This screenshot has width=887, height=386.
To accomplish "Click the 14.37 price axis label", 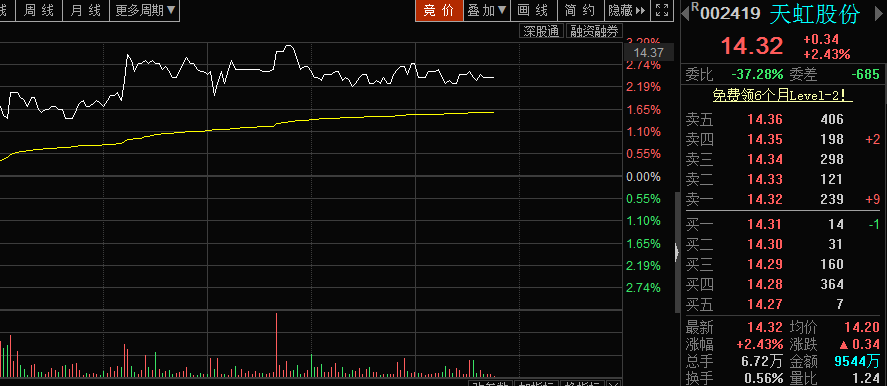I will tap(648, 53).
